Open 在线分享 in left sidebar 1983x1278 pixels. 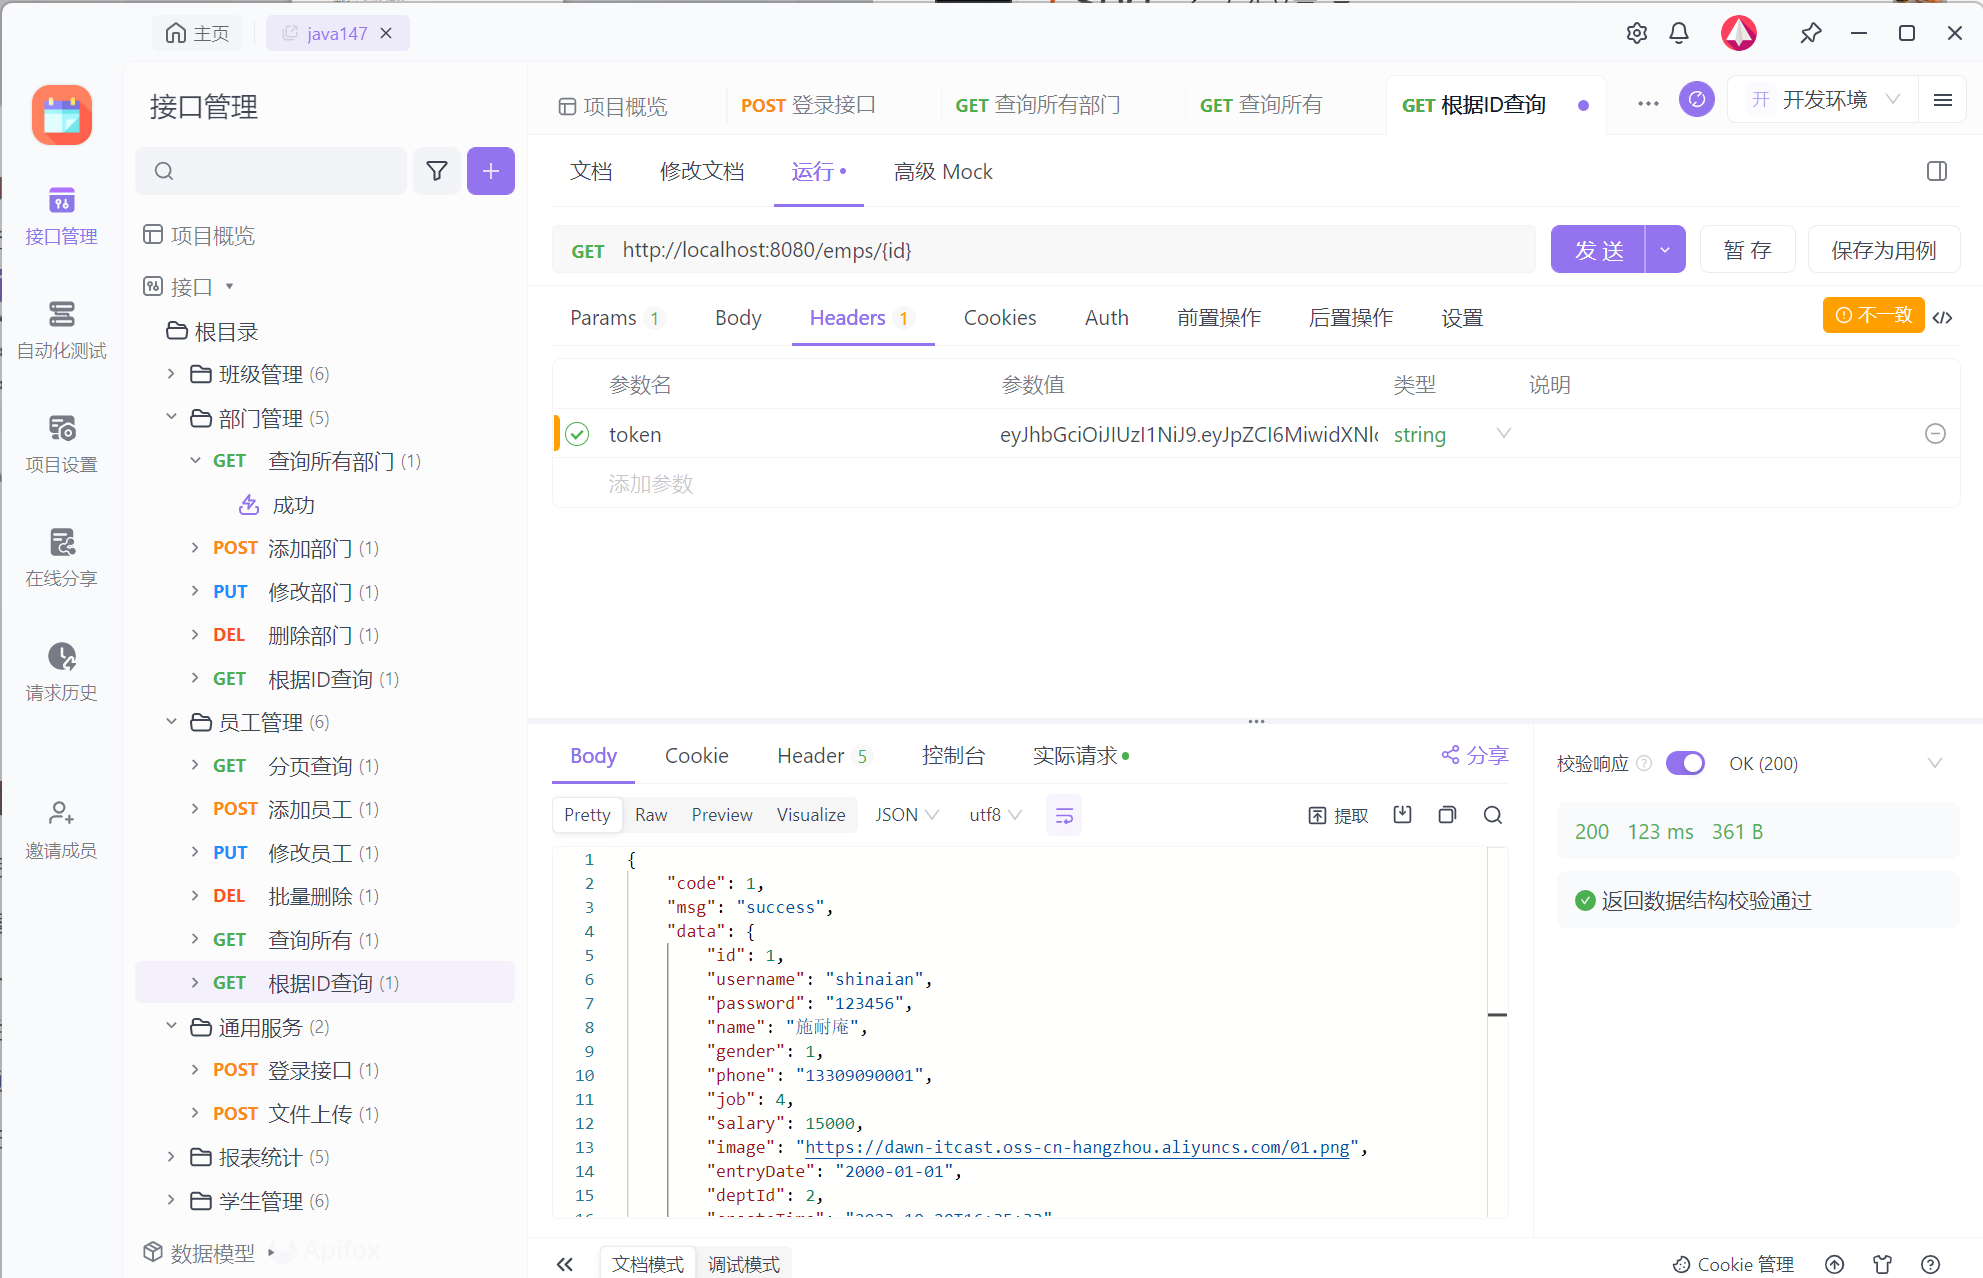click(61, 558)
